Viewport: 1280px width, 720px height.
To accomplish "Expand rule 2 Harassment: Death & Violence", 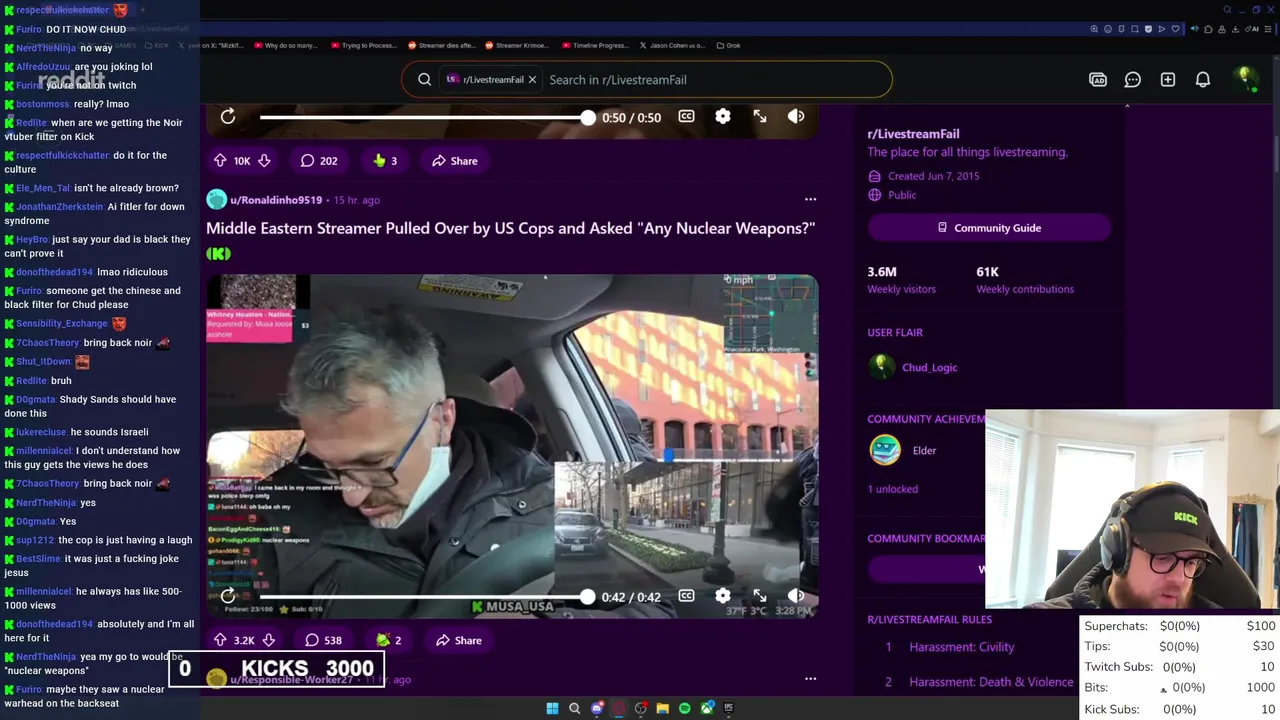I will [x=991, y=682].
